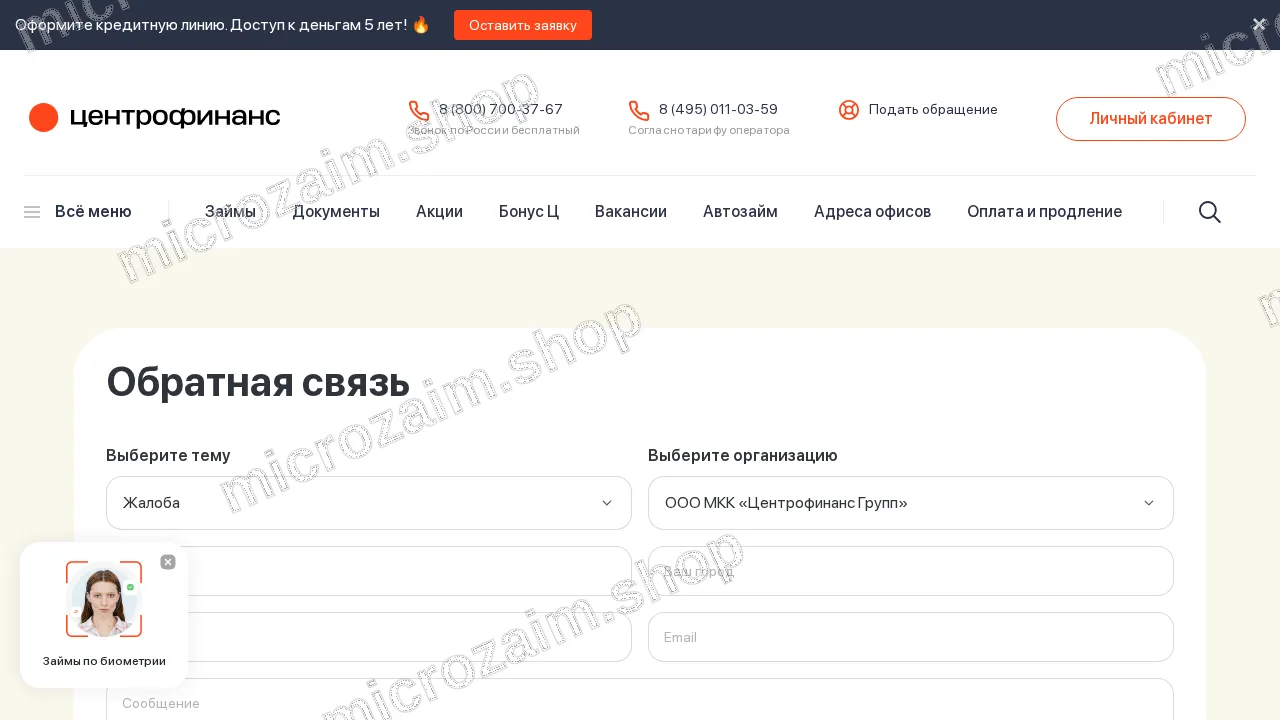This screenshot has height=720, width=1280.
Task: Click phone icon next to 8 (800) 700-37-67
Action: click(x=419, y=110)
